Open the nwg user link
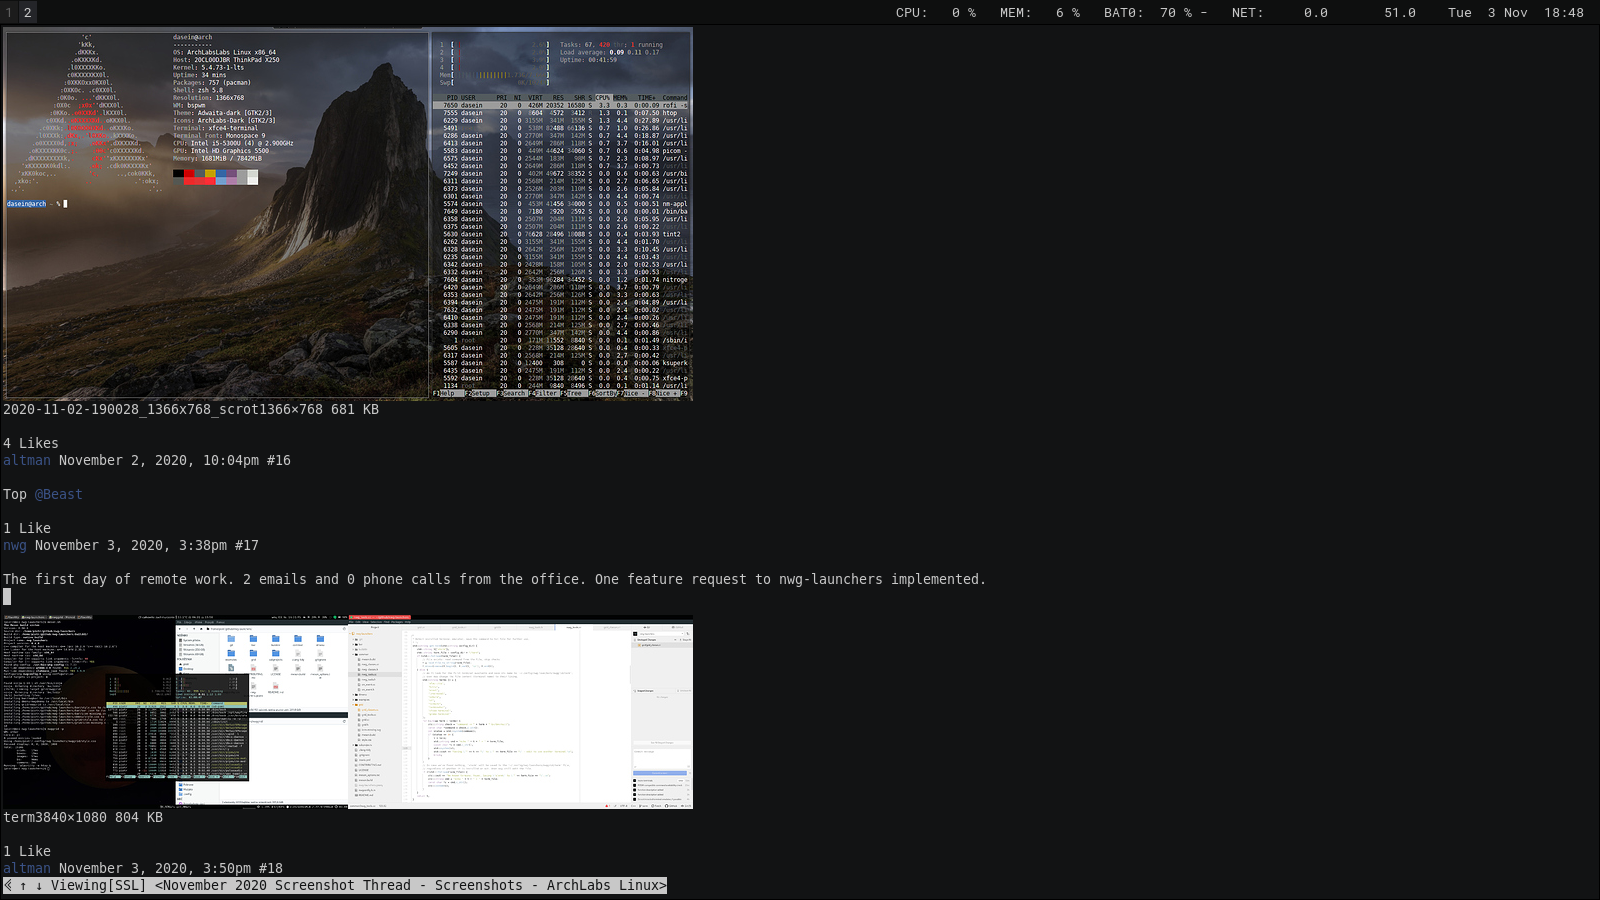This screenshot has height=900, width=1600. click(x=15, y=545)
